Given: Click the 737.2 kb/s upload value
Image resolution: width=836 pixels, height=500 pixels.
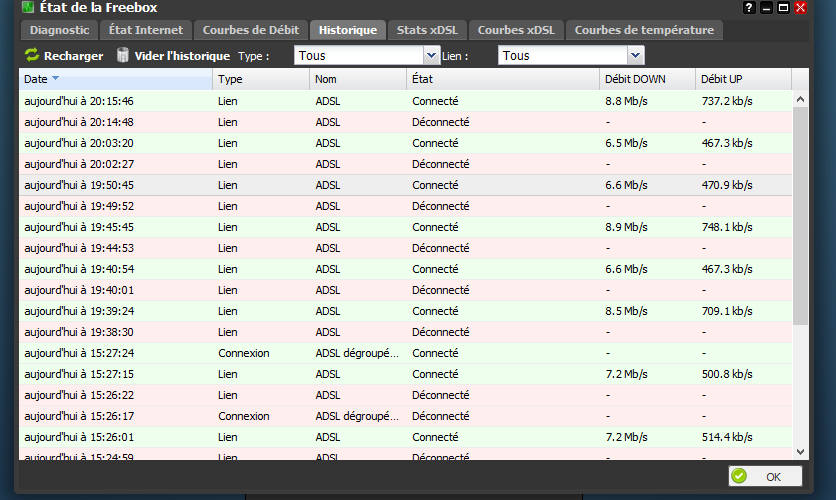Looking at the screenshot, I should (x=727, y=101).
